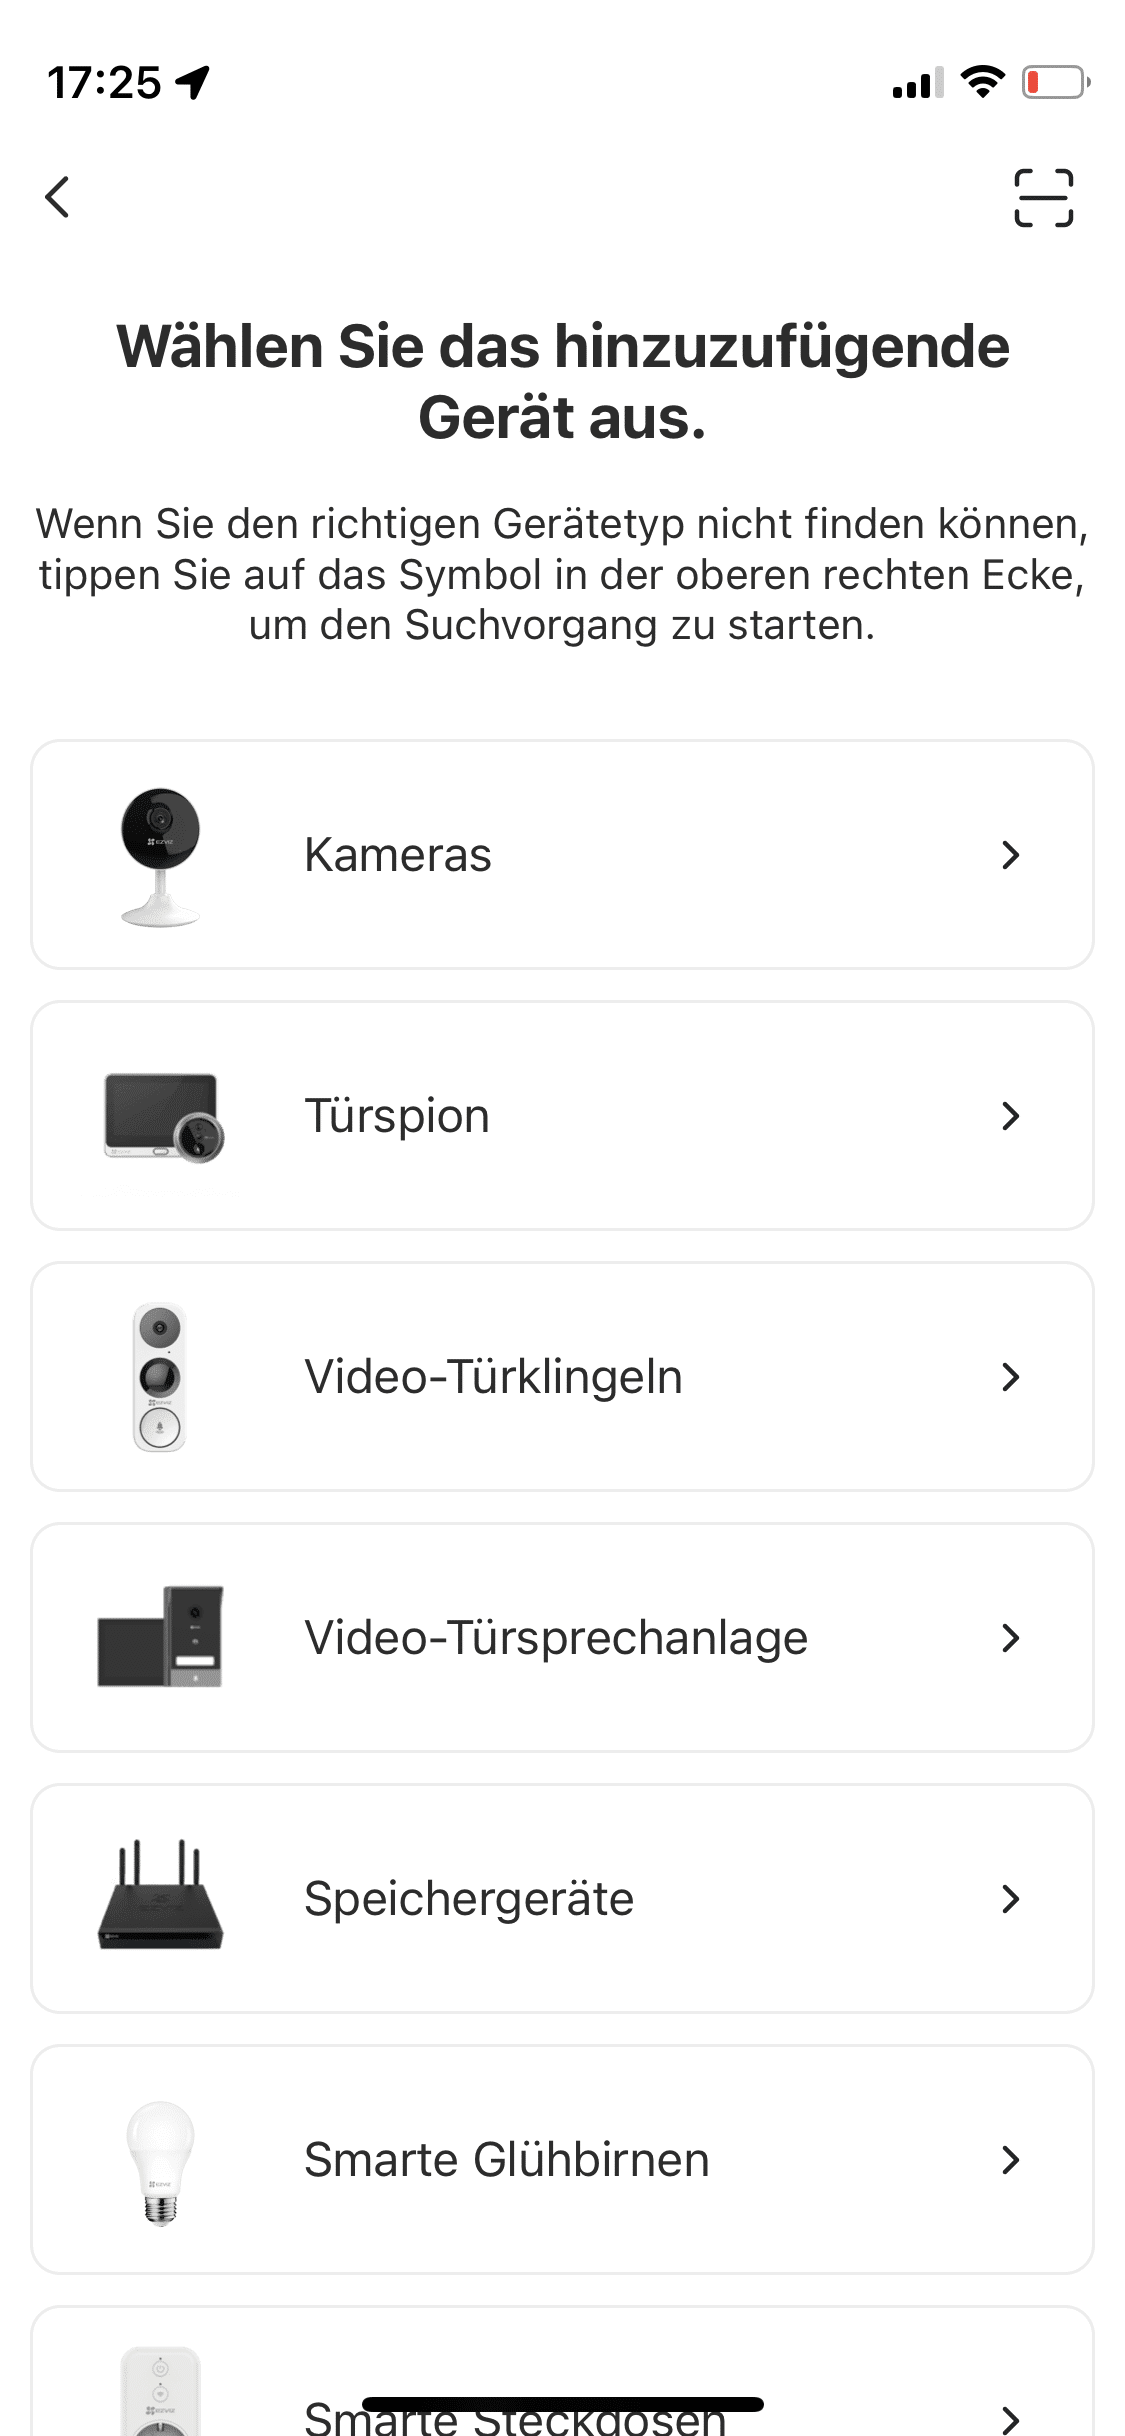
Task: Open Video-Türsprechanlage device type
Action: [555, 1638]
